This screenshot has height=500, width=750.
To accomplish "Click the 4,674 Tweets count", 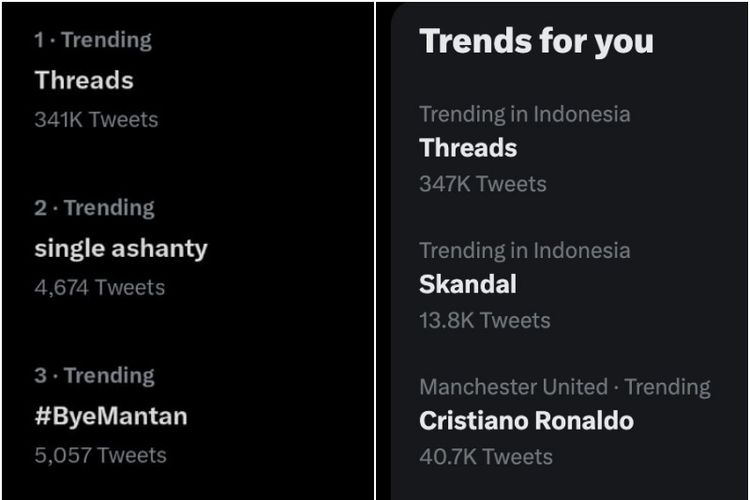I will click(99, 287).
